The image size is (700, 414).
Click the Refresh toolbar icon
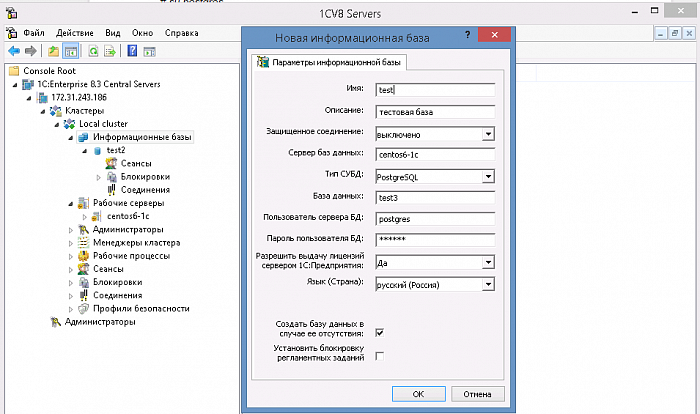click(93, 51)
